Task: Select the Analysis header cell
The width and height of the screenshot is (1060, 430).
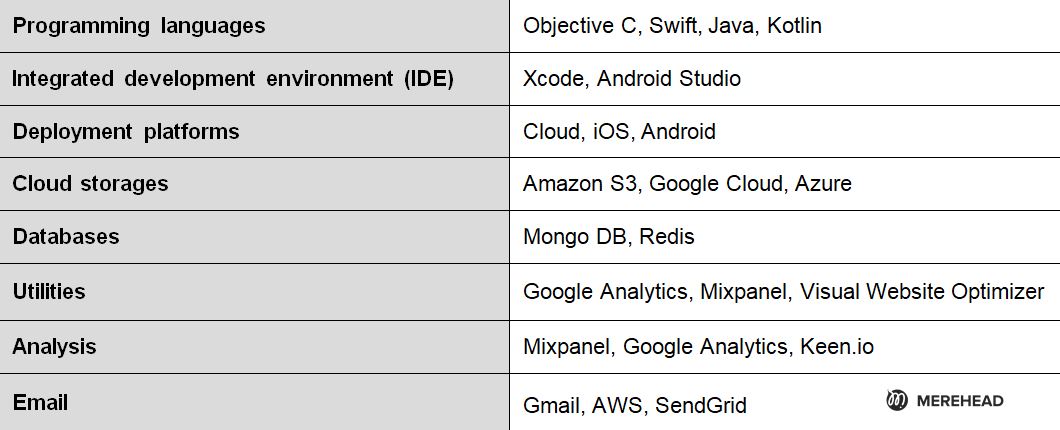Action: [54, 347]
